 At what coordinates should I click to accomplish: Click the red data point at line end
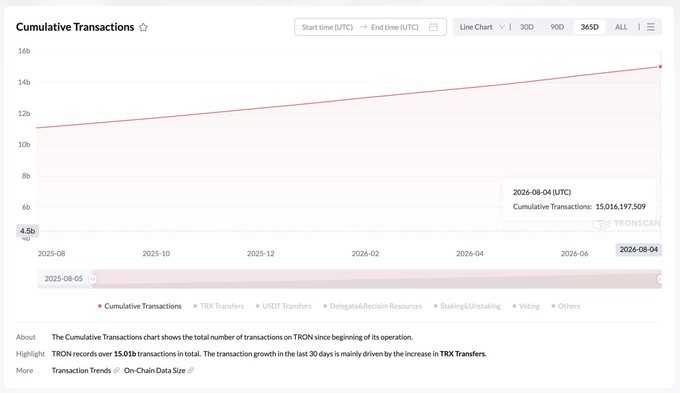pos(660,66)
